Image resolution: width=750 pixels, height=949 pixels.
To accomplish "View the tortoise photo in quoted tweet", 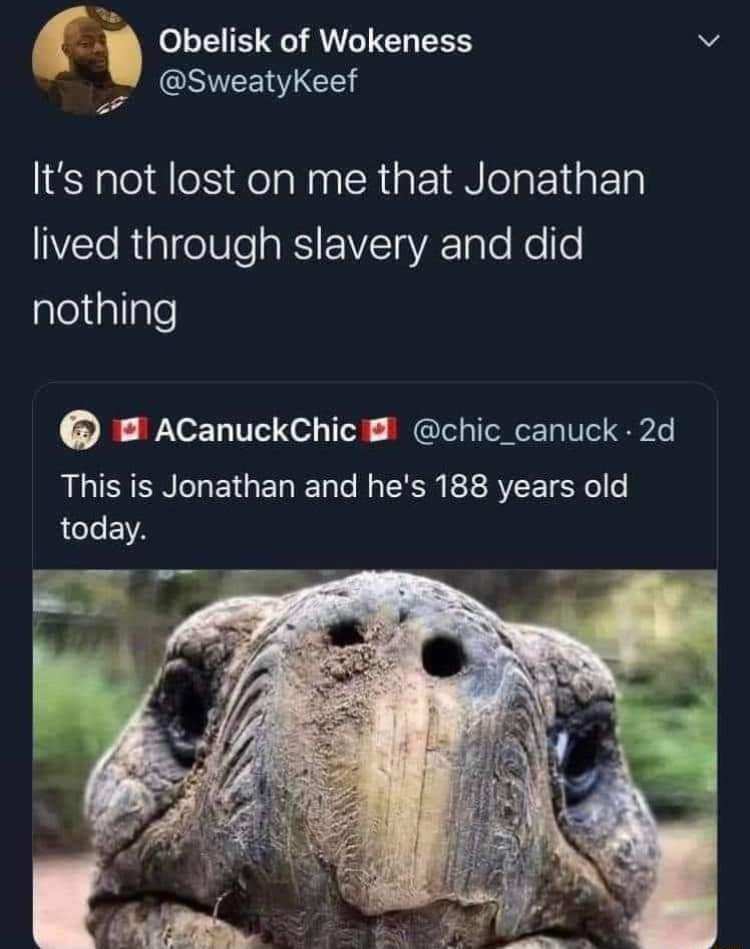I will point(375,759).
